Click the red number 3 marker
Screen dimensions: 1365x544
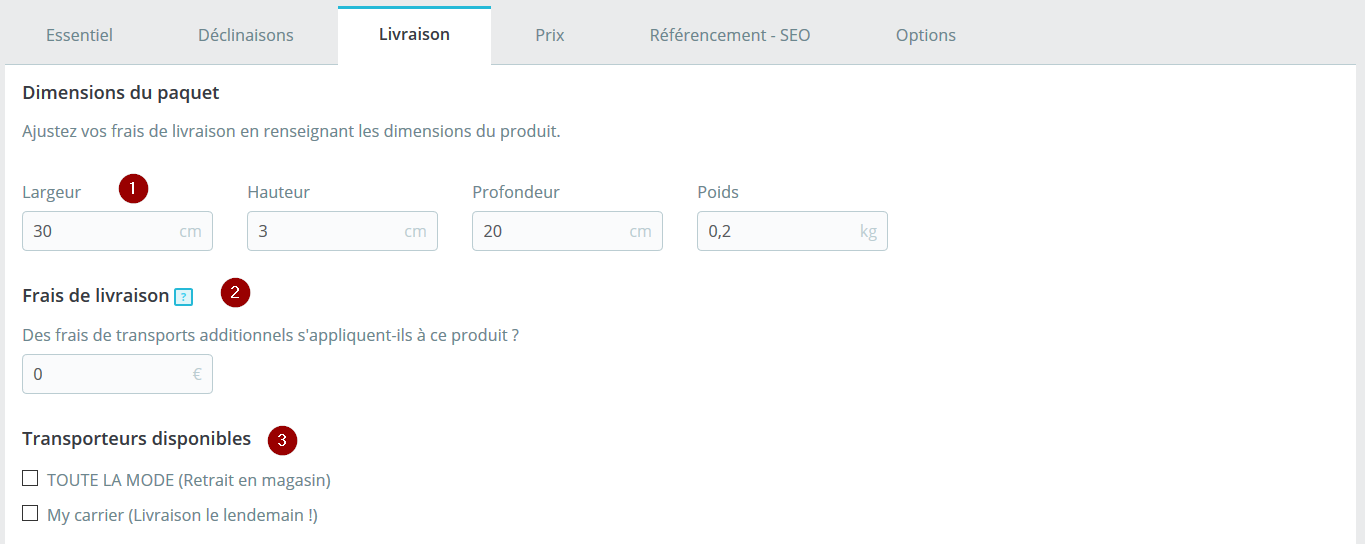point(283,439)
